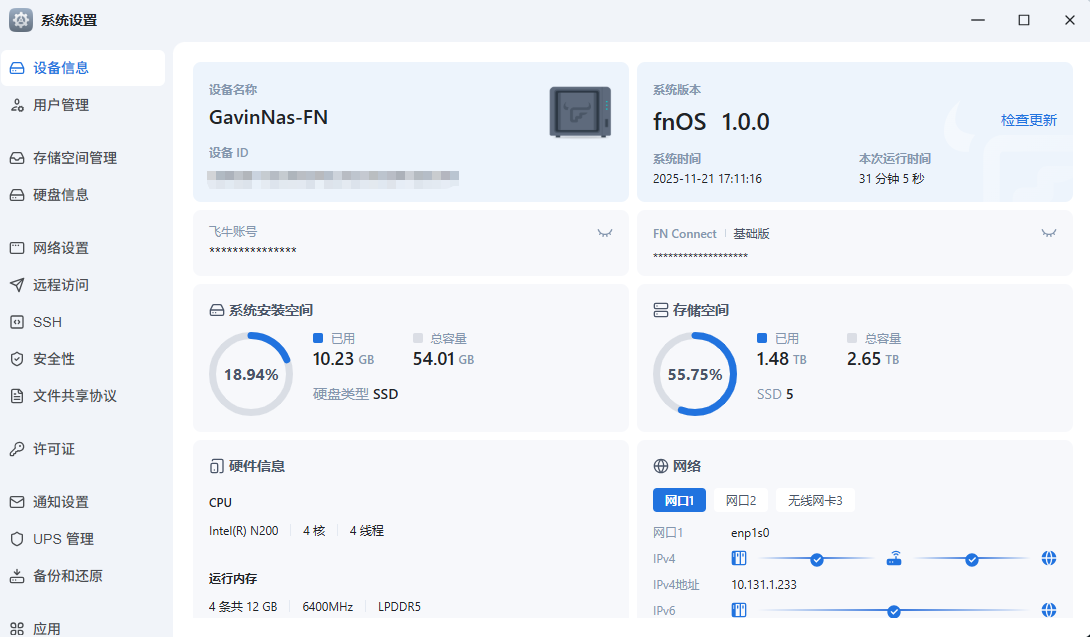Click the 设备信息 drive icon in sidebar
Image resolution: width=1090 pixels, height=637 pixels.
(17, 68)
